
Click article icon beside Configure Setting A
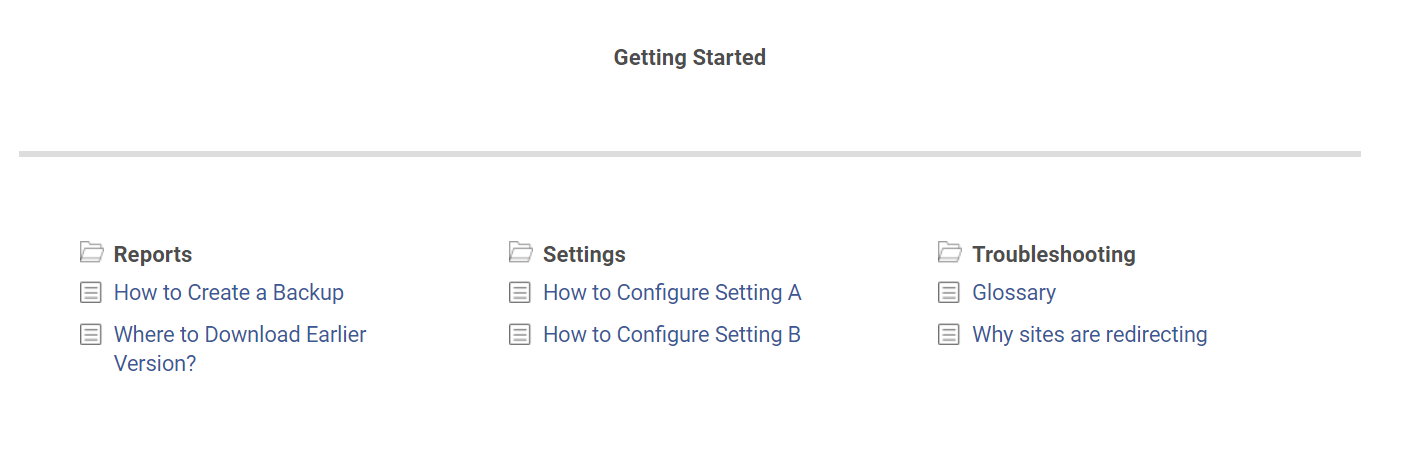click(520, 293)
